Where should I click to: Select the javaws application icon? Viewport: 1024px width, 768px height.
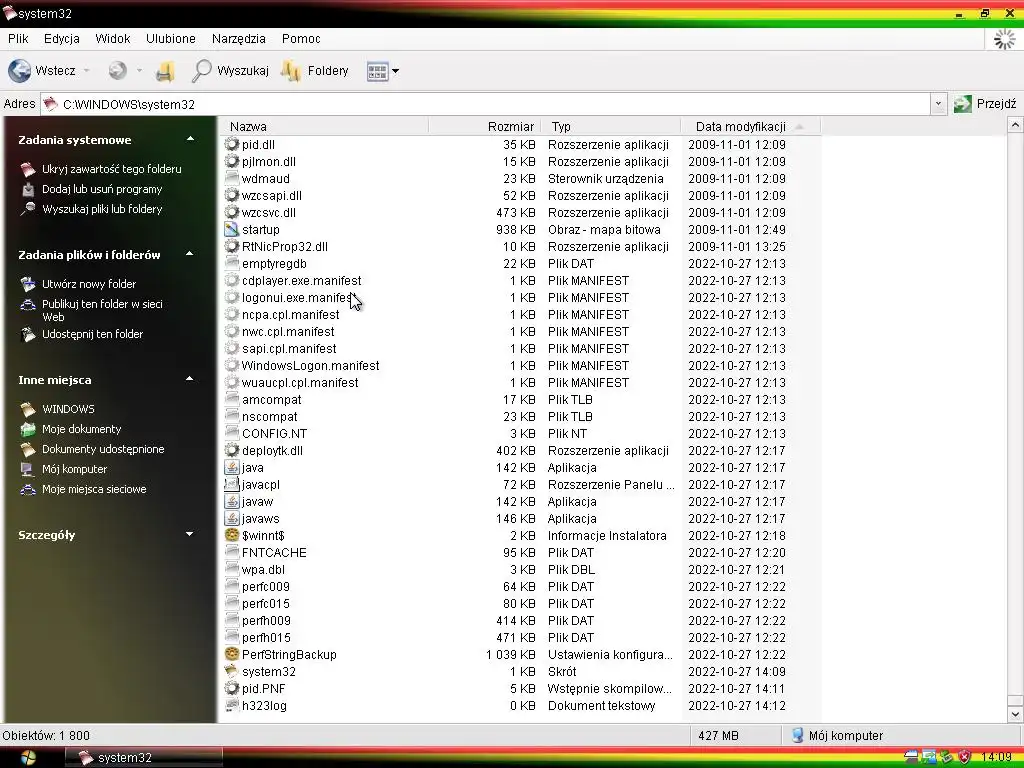coord(232,519)
